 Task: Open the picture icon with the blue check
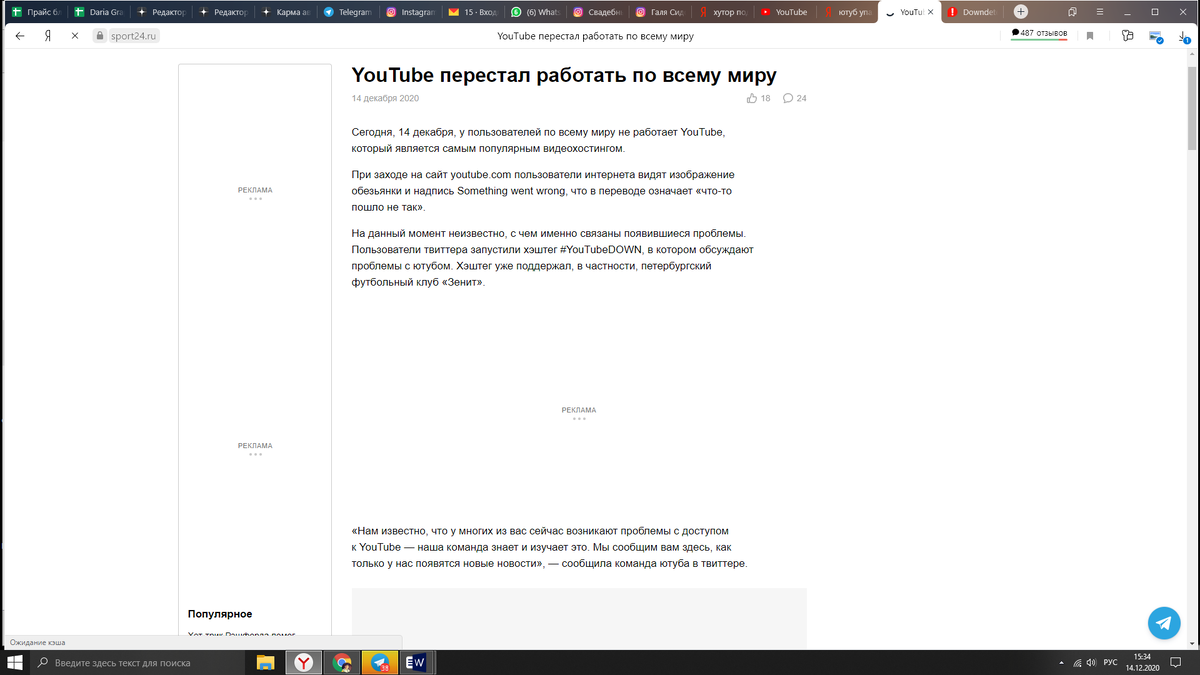pyautogui.click(x=1156, y=36)
